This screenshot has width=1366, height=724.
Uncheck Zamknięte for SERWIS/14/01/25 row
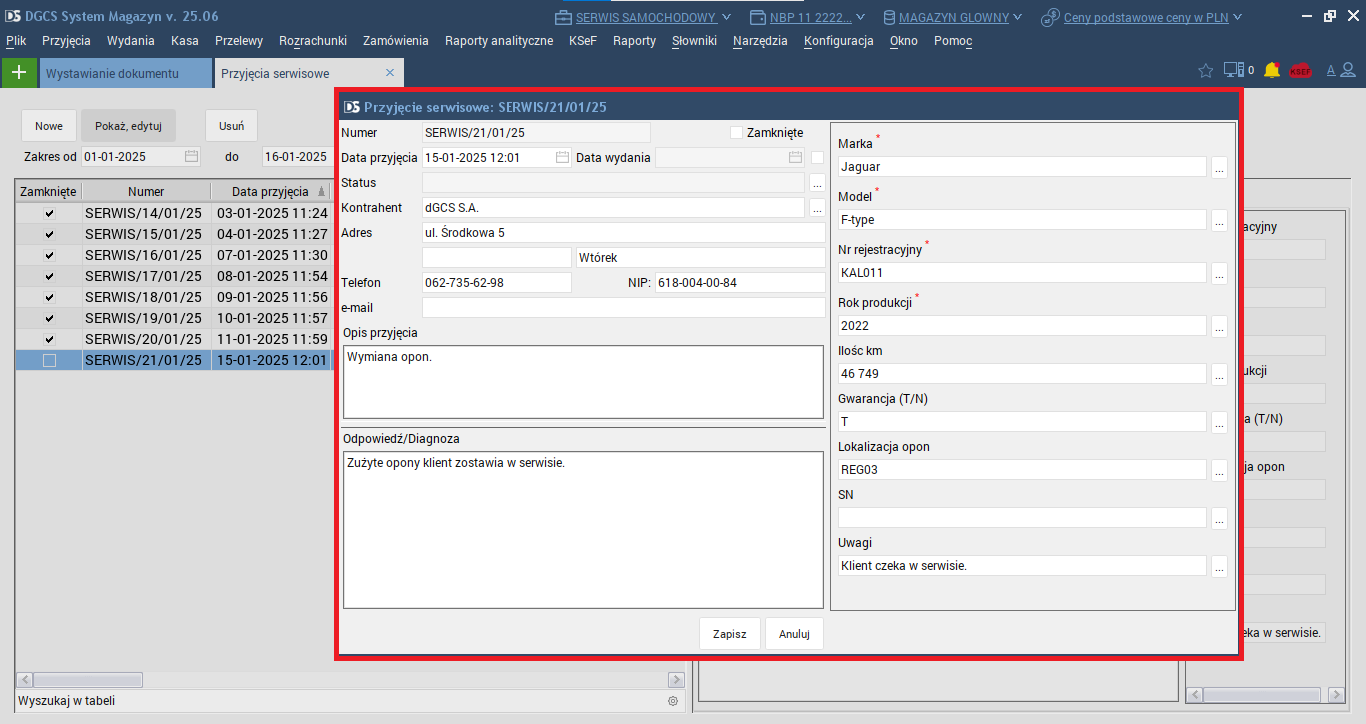pyautogui.click(x=49, y=213)
